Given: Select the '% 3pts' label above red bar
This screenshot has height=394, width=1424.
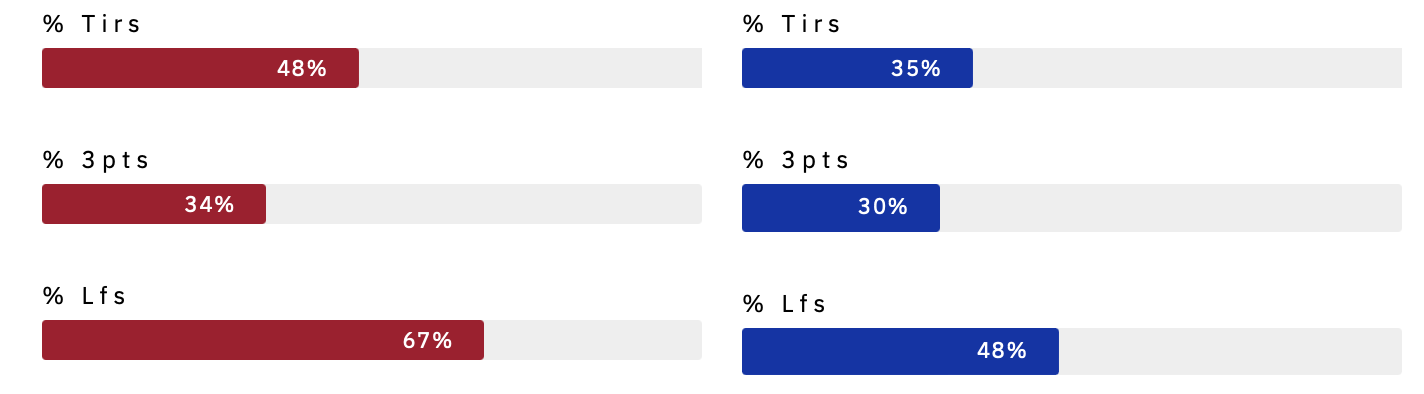Looking at the screenshot, I should point(96,160).
